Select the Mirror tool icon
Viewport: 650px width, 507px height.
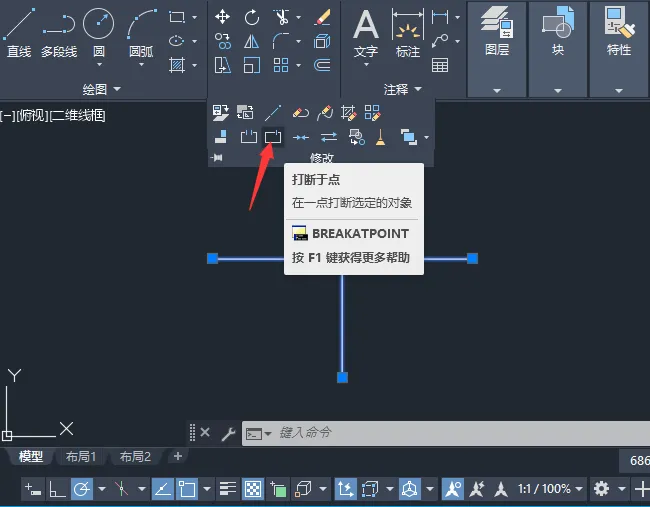pos(252,41)
